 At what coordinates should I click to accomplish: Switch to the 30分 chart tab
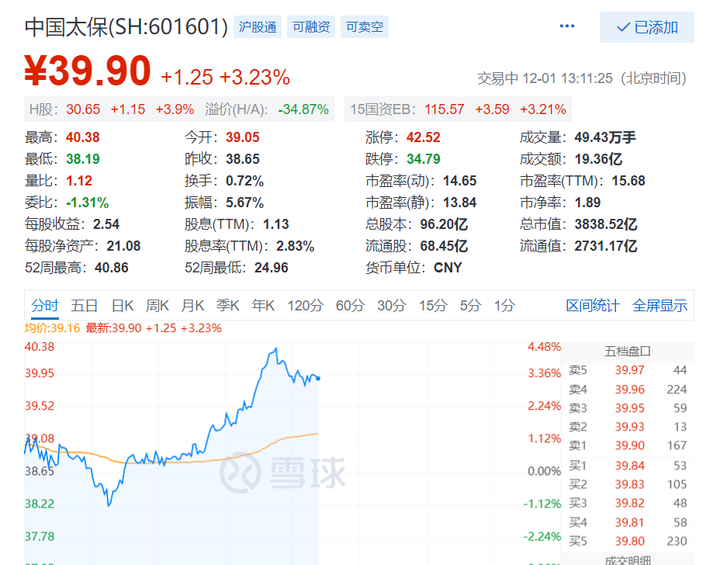(x=391, y=305)
